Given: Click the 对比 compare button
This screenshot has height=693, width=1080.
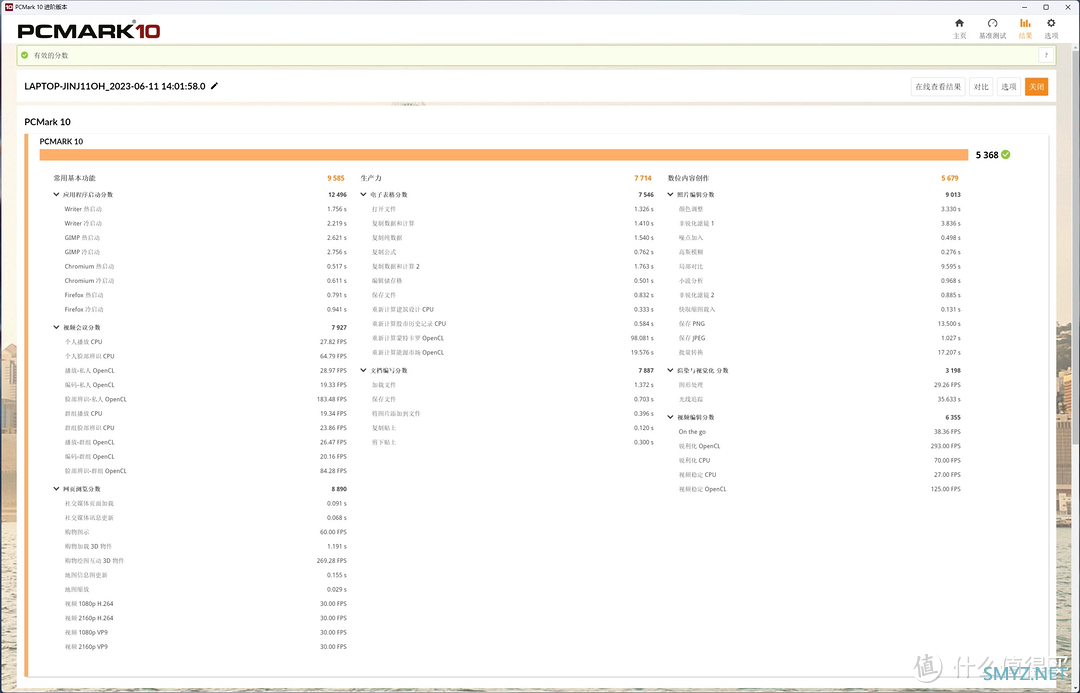Looking at the screenshot, I should click(x=981, y=87).
